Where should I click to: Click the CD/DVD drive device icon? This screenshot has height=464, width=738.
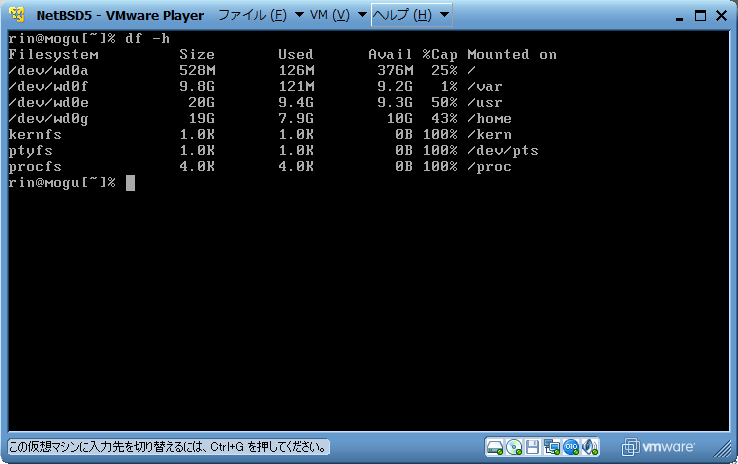point(514,447)
